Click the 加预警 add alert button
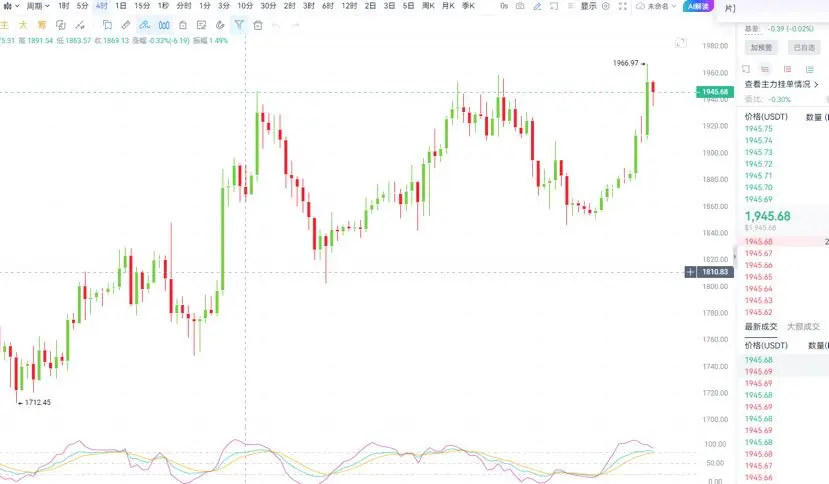829x484 pixels. point(761,48)
